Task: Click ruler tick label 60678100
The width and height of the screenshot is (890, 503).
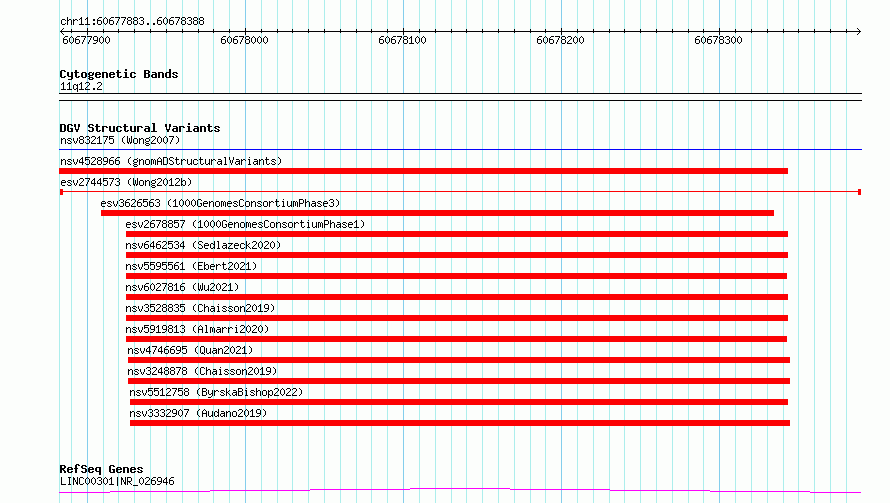Action: click(402, 40)
